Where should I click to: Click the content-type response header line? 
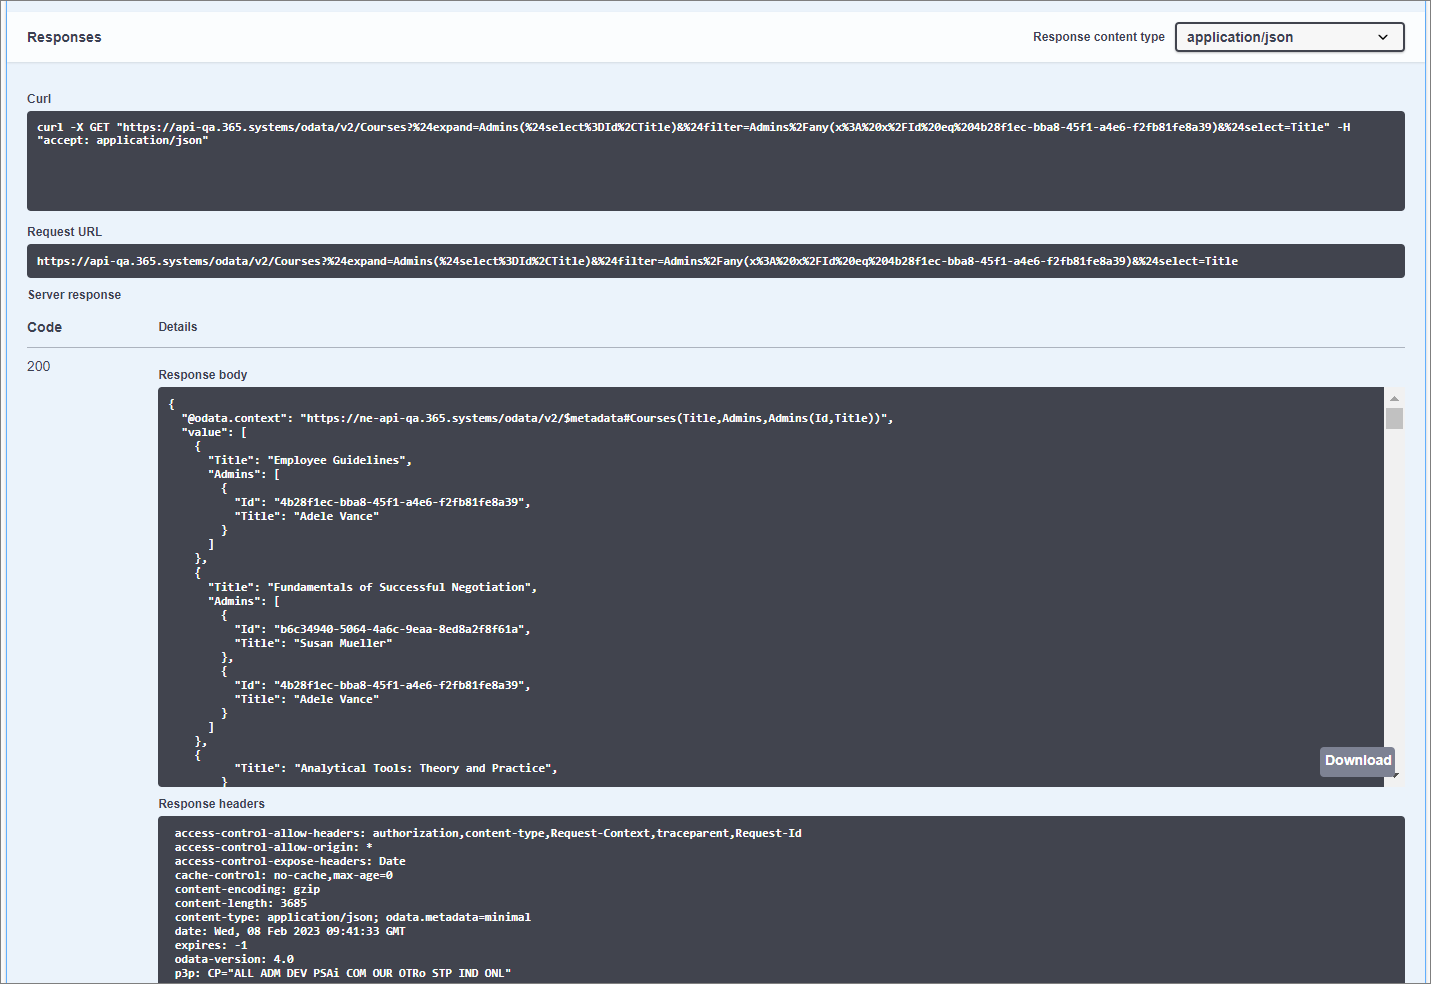[x=352, y=917]
